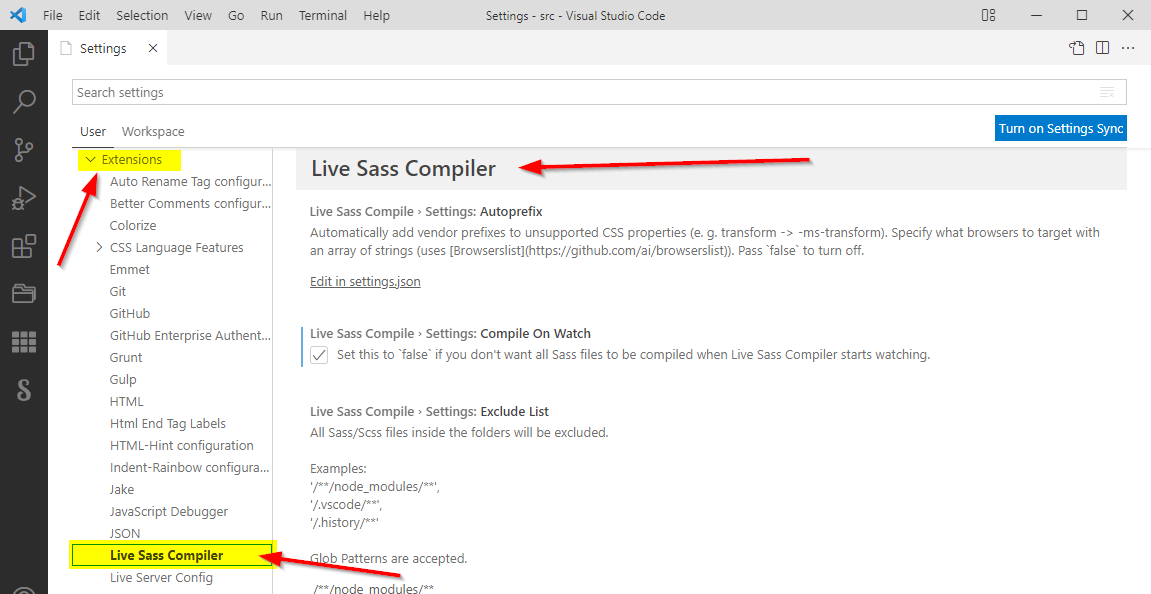Collapse the Extensions tree section

tap(90, 159)
